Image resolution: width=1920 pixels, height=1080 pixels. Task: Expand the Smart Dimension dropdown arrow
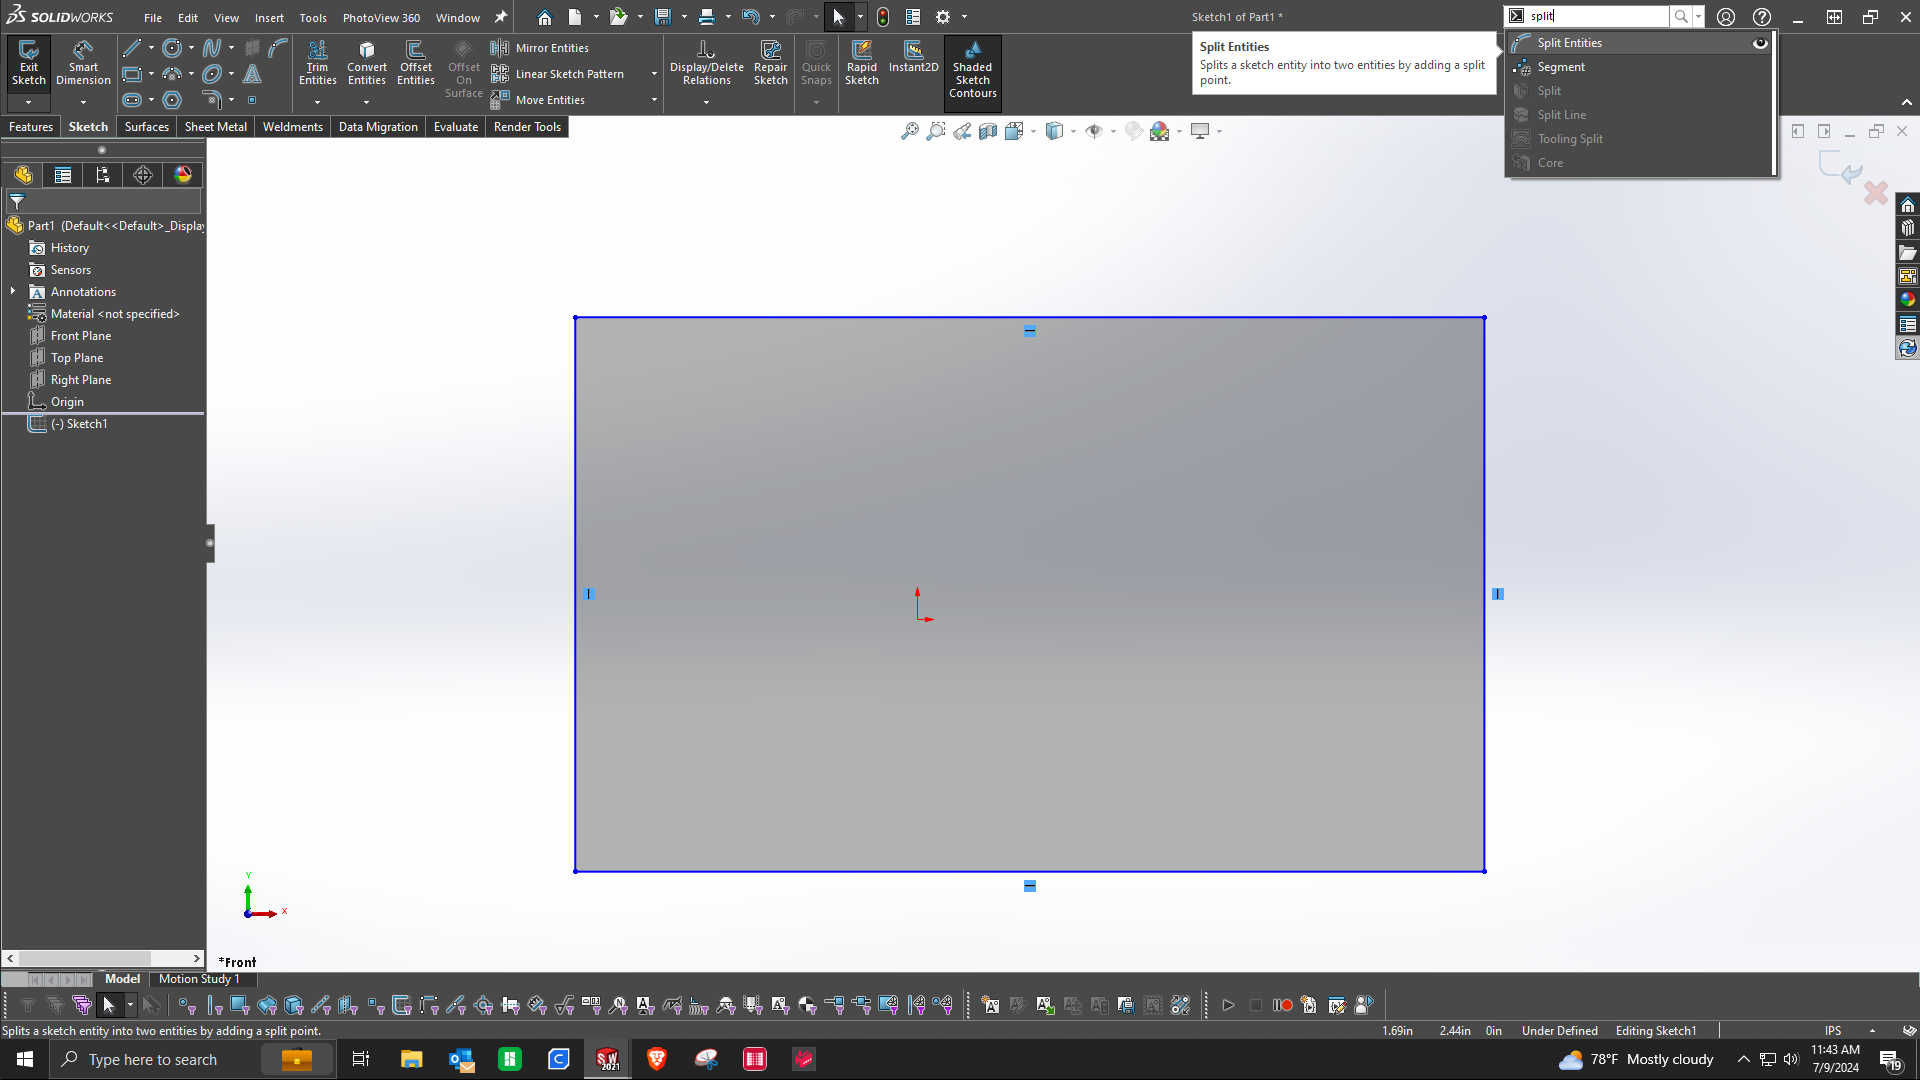pyautogui.click(x=83, y=102)
